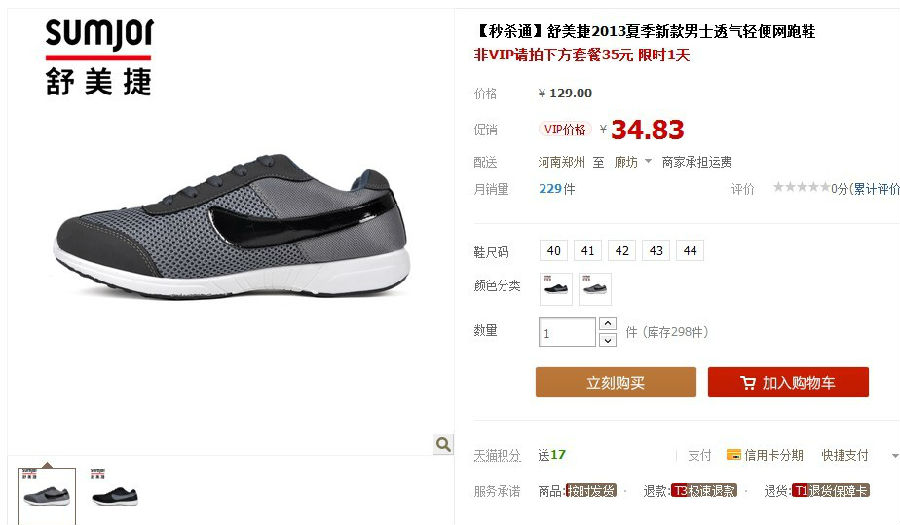Click 立刻购买 buy now button
The height and width of the screenshot is (525, 900).
(x=616, y=382)
